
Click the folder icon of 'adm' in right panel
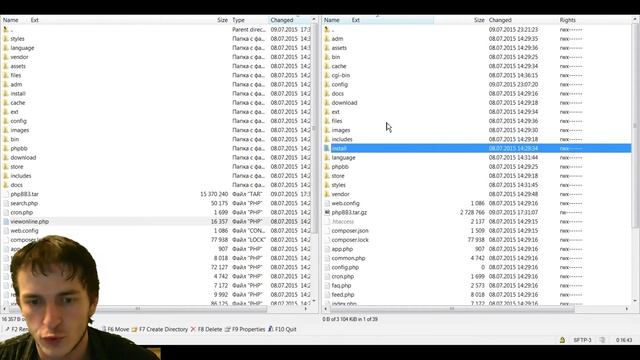coord(327,39)
